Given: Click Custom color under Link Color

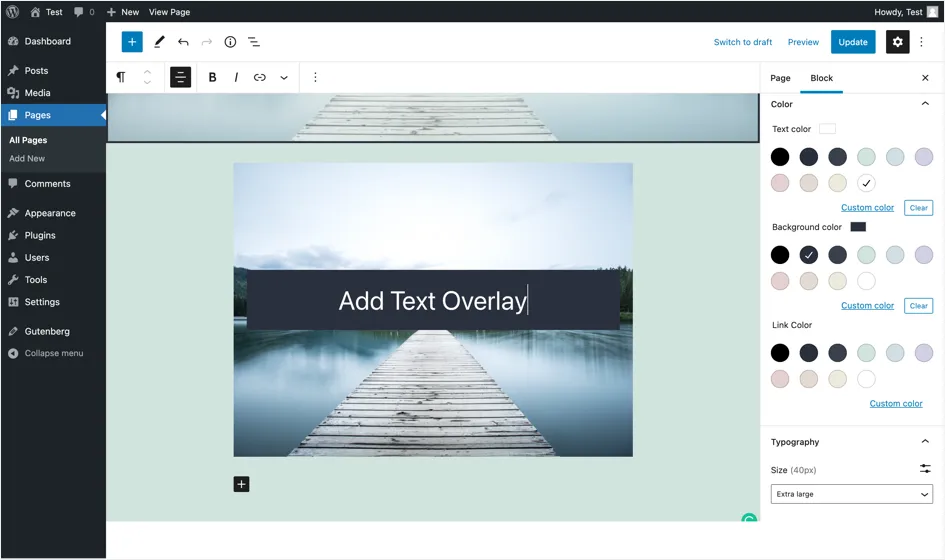Looking at the screenshot, I should [x=896, y=403].
